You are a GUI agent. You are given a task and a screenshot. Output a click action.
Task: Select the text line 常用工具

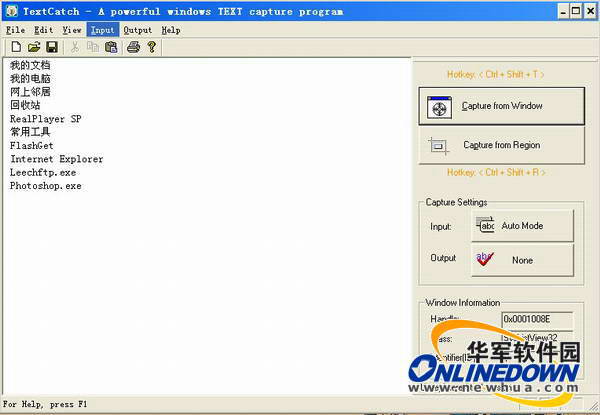(x=30, y=132)
